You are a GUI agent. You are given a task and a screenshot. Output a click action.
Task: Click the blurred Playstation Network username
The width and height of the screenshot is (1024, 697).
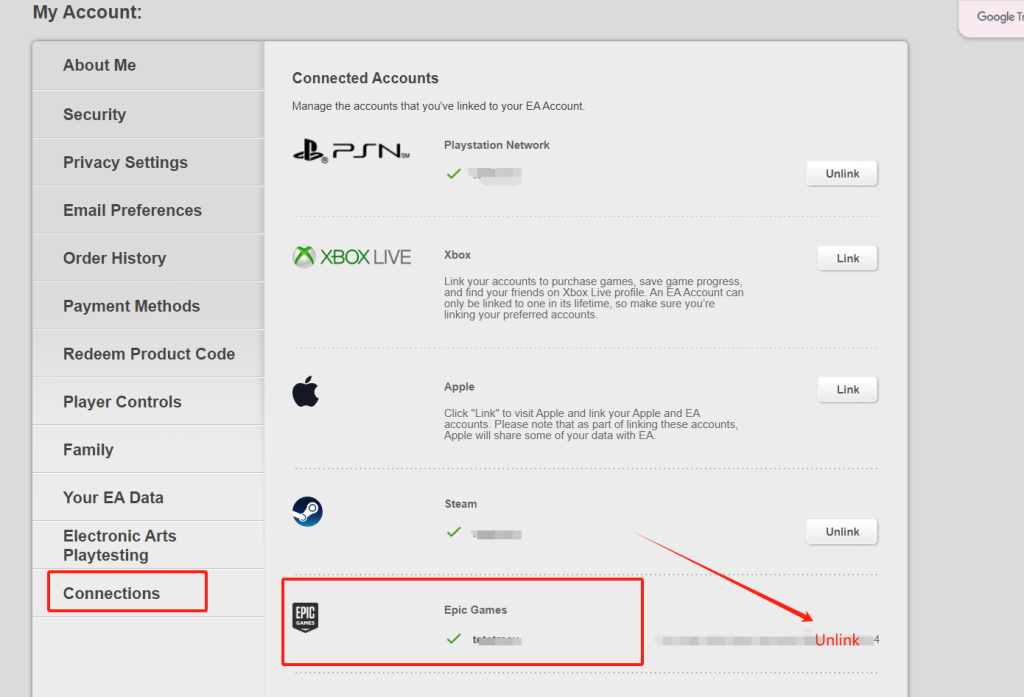point(496,174)
